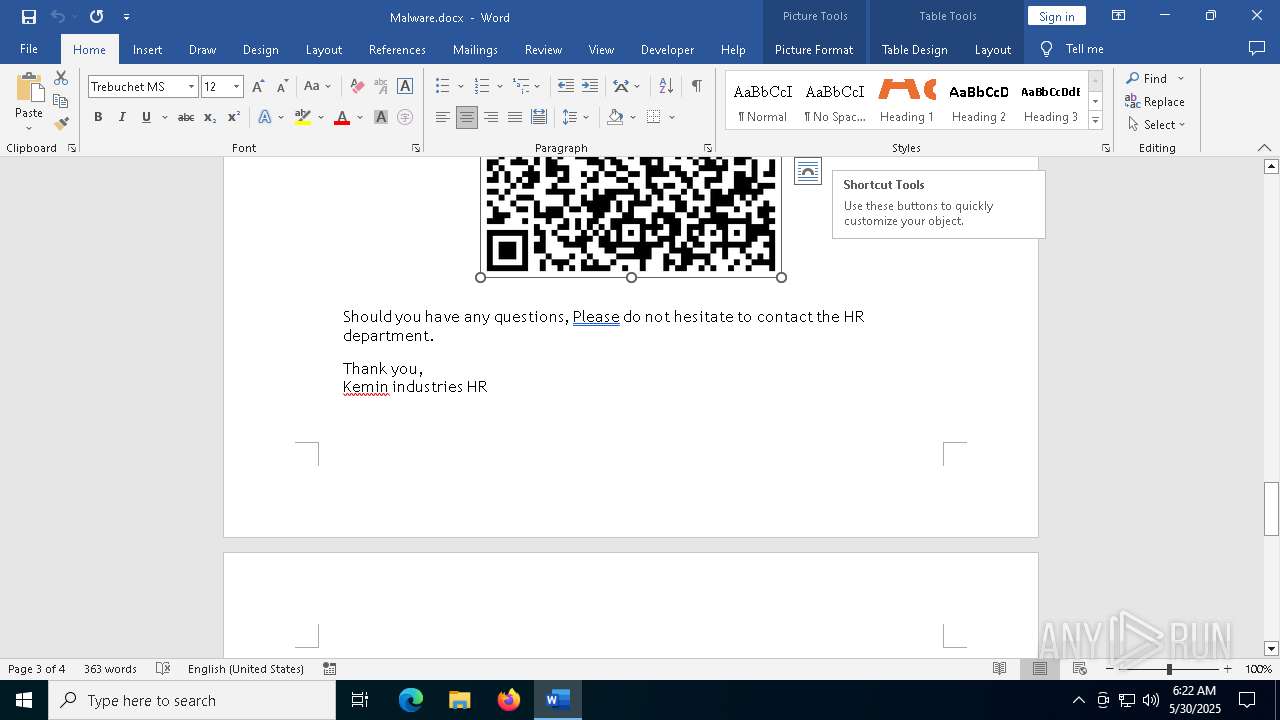
Task: Sort paragraph content icon
Action: pos(666,87)
